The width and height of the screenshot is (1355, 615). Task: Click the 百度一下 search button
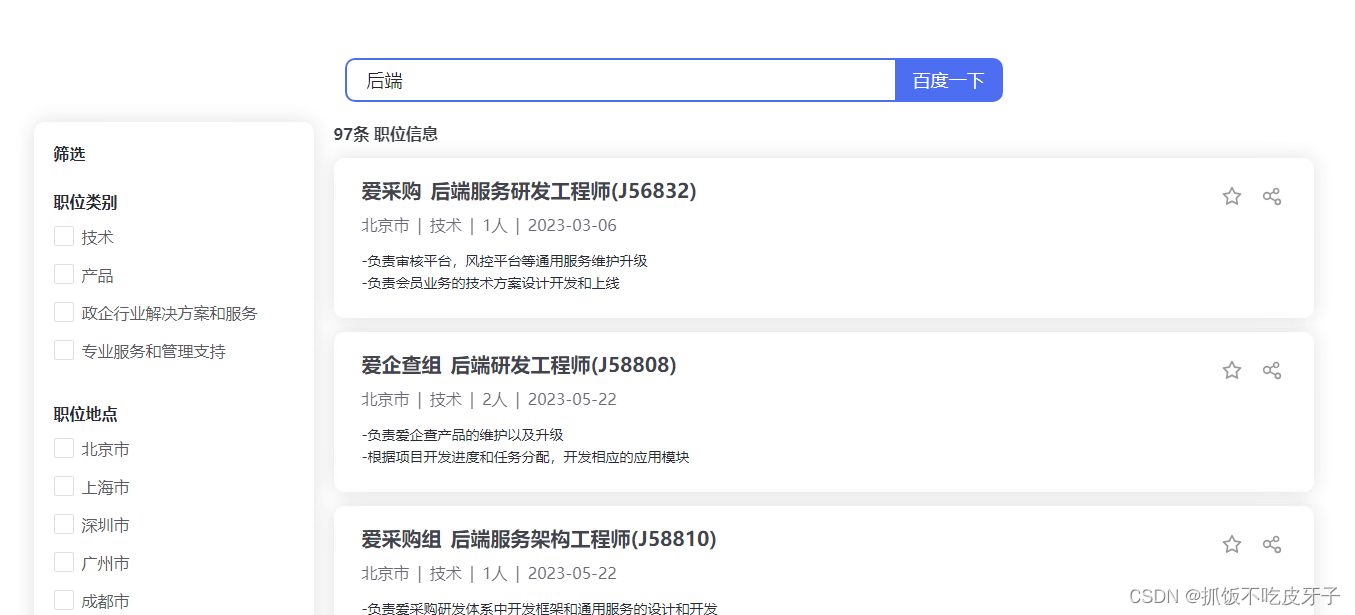click(949, 80)
